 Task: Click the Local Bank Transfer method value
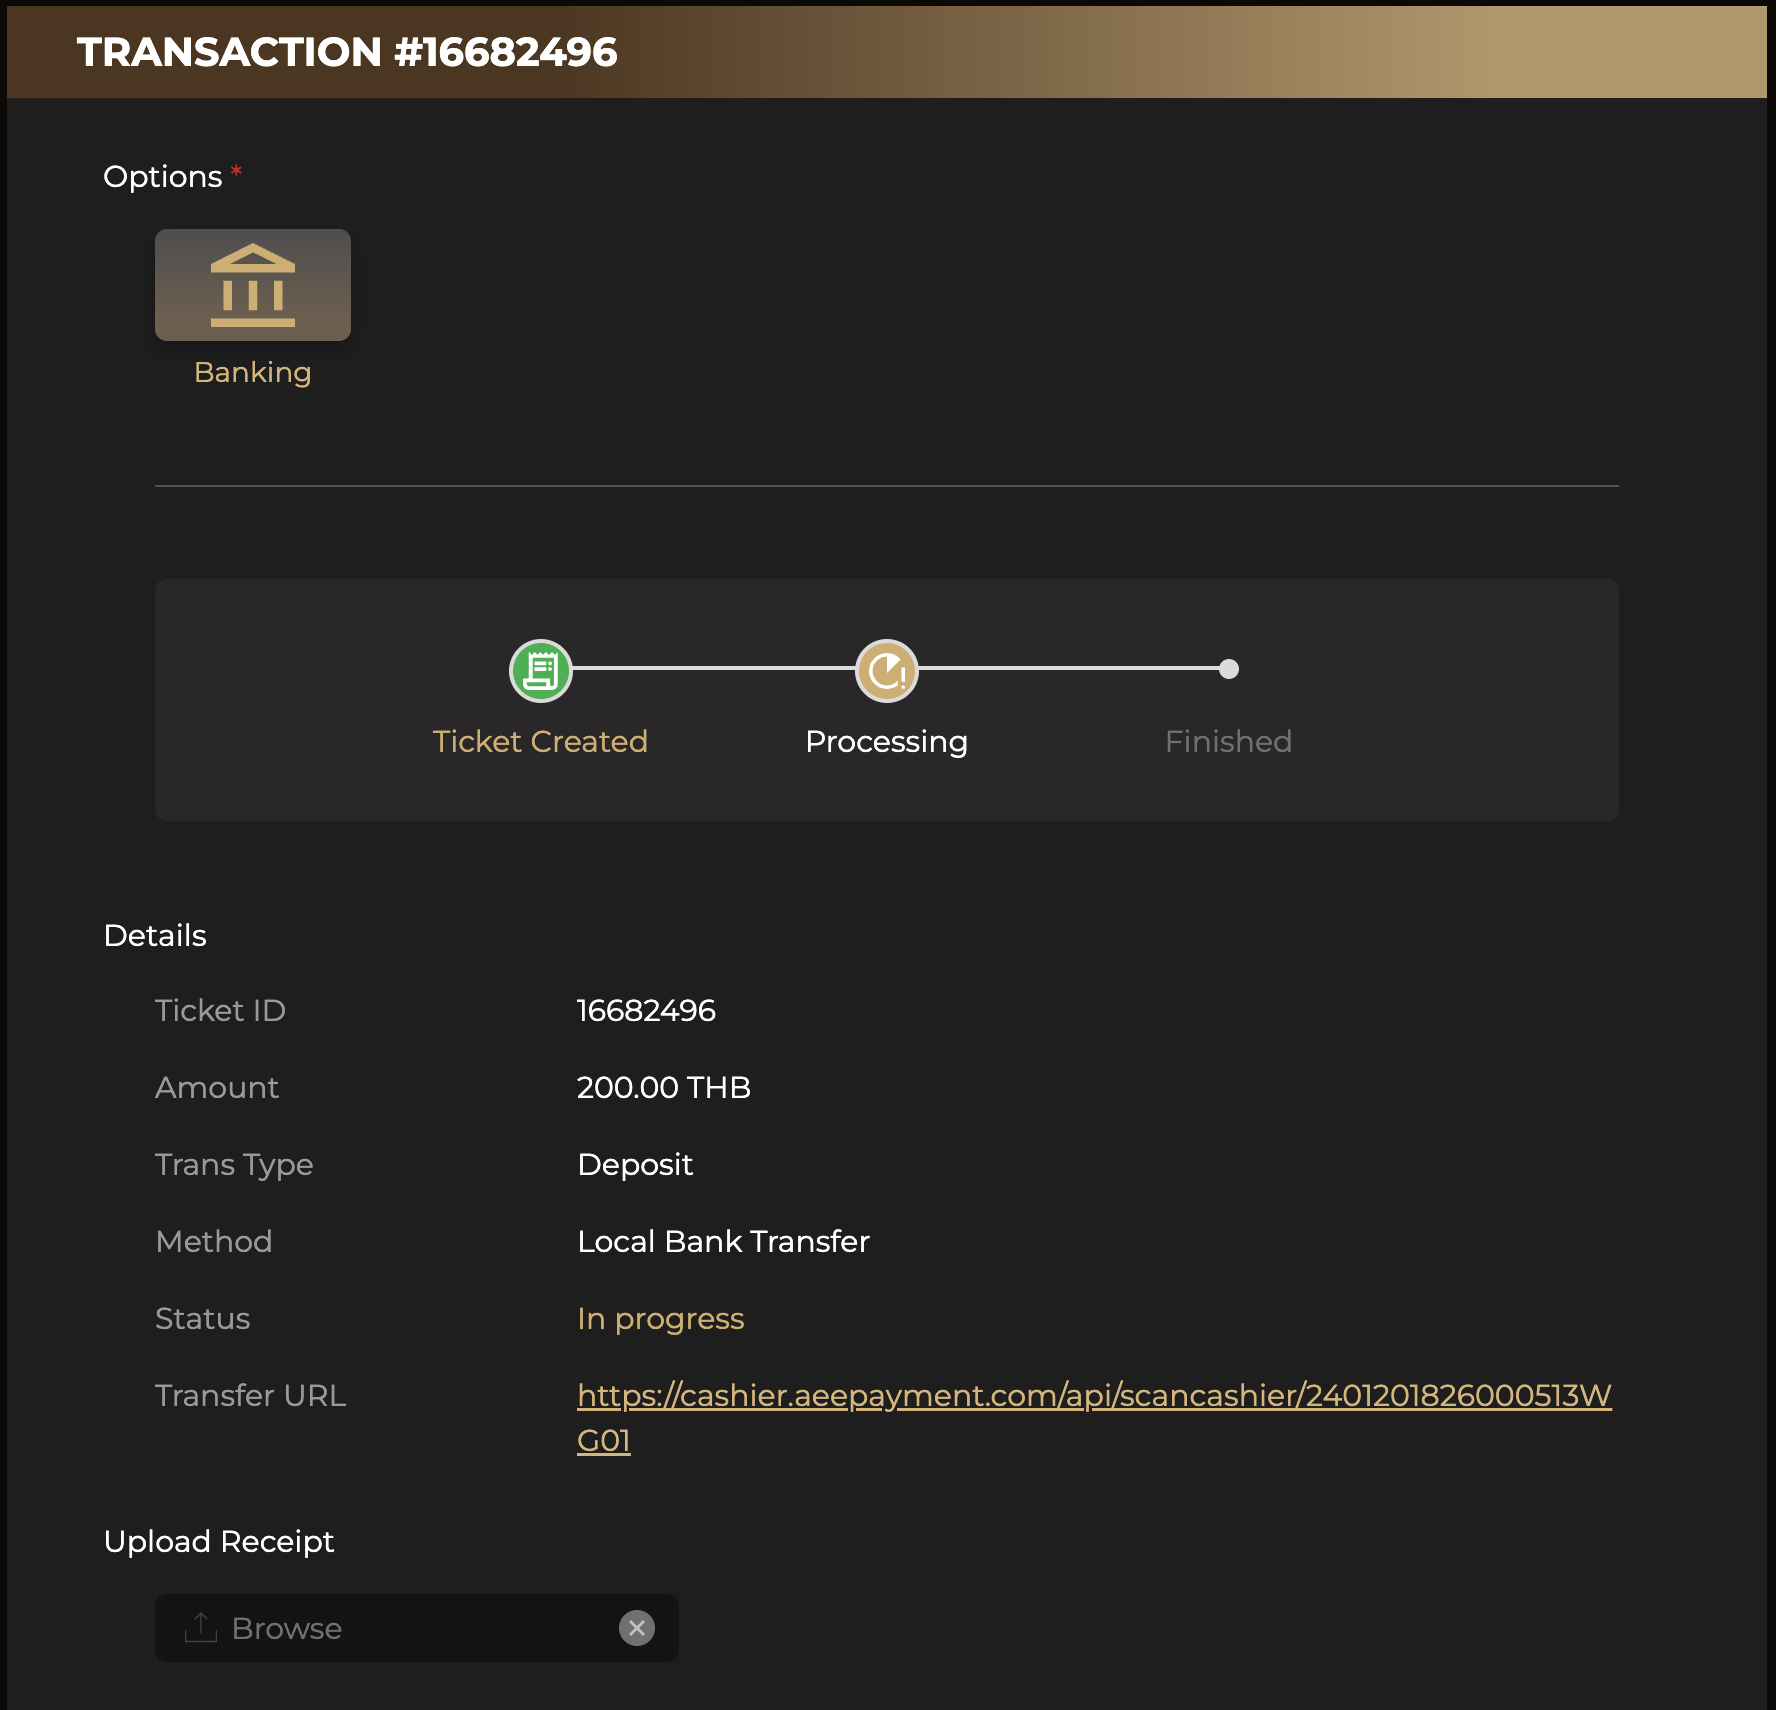pos(723,1242)
